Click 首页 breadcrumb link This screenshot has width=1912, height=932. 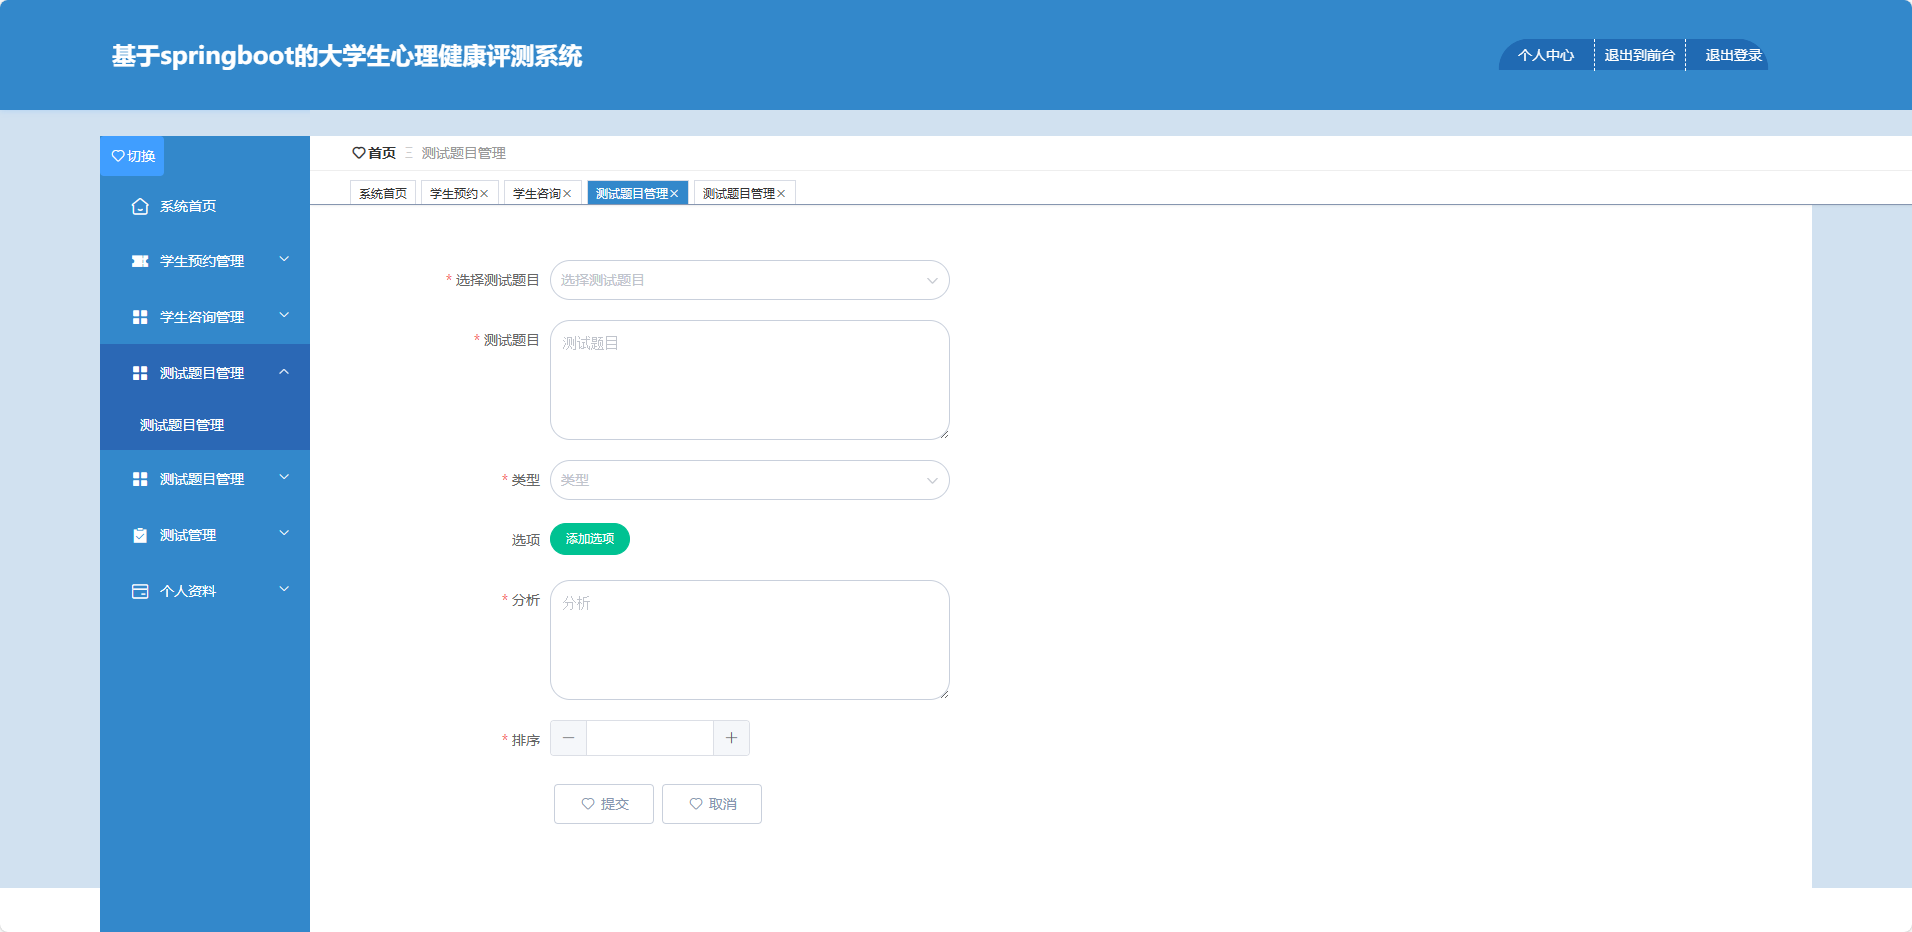tap(382, 153)
